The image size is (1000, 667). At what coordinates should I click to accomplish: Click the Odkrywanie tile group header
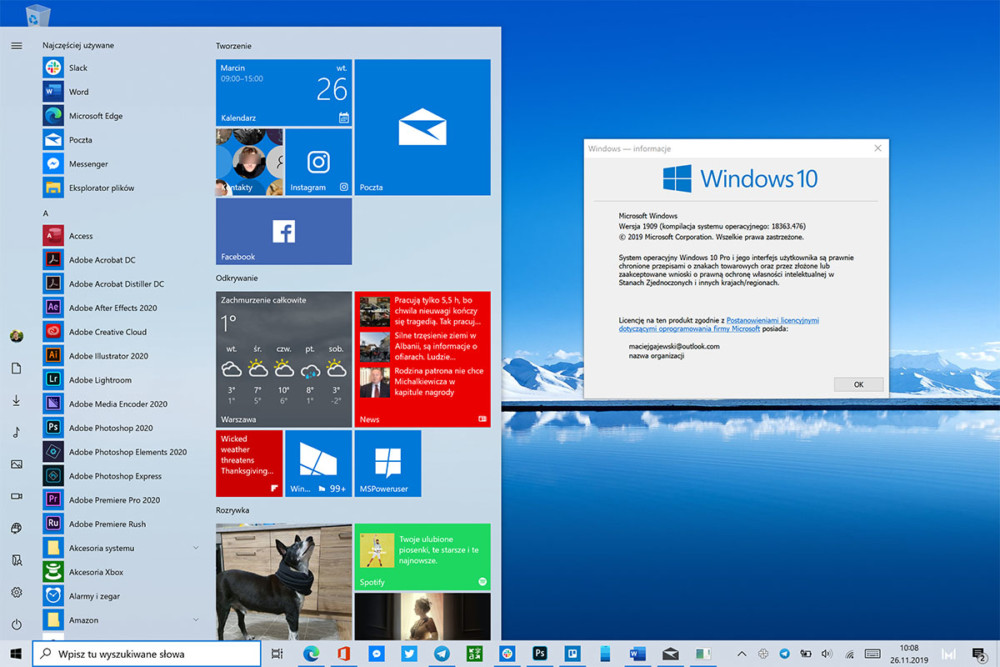237,278
